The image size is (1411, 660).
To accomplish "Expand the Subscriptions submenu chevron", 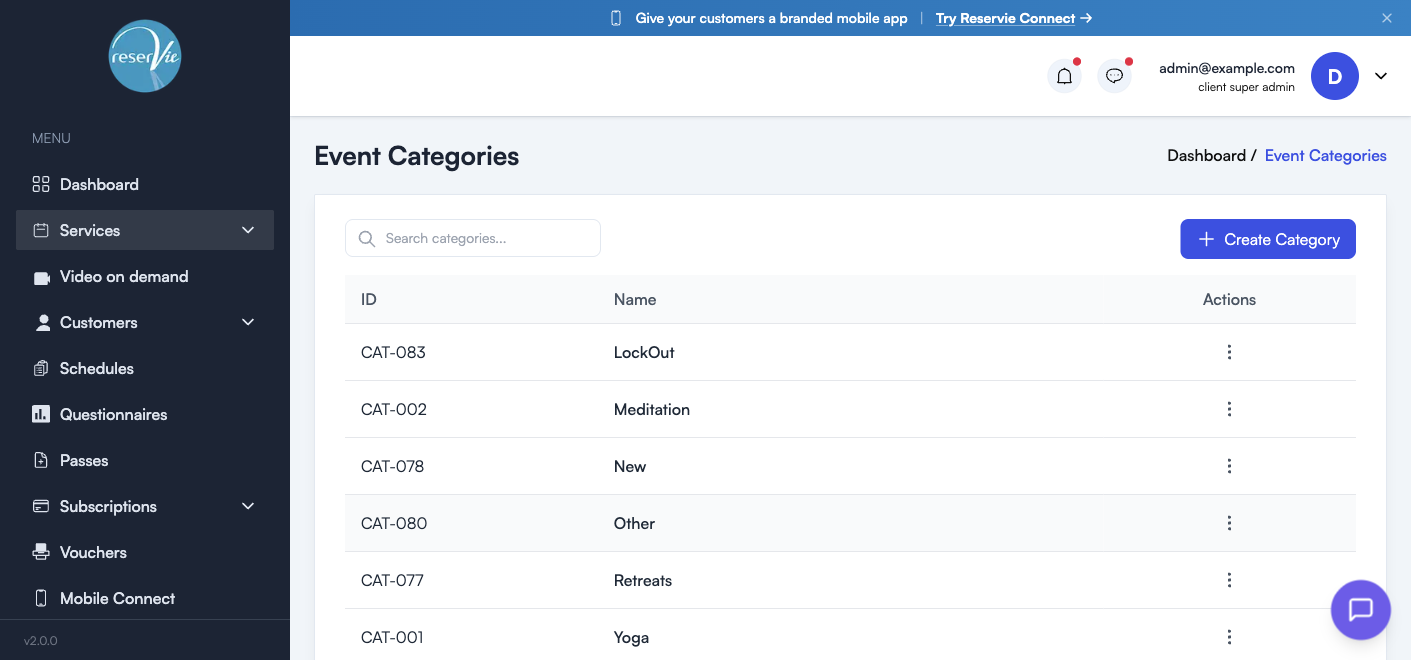I will click(x=248, y=506).
